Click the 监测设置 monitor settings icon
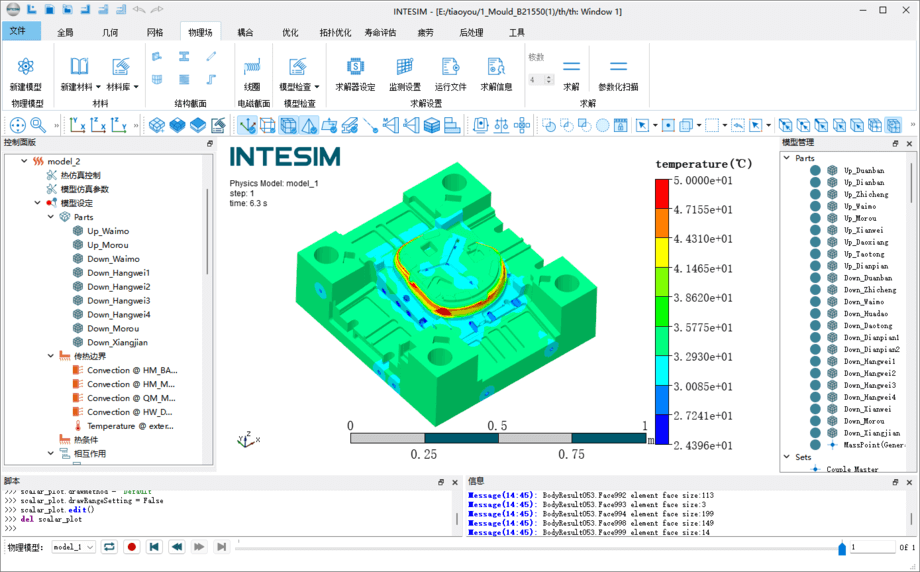 pos(405,67)
